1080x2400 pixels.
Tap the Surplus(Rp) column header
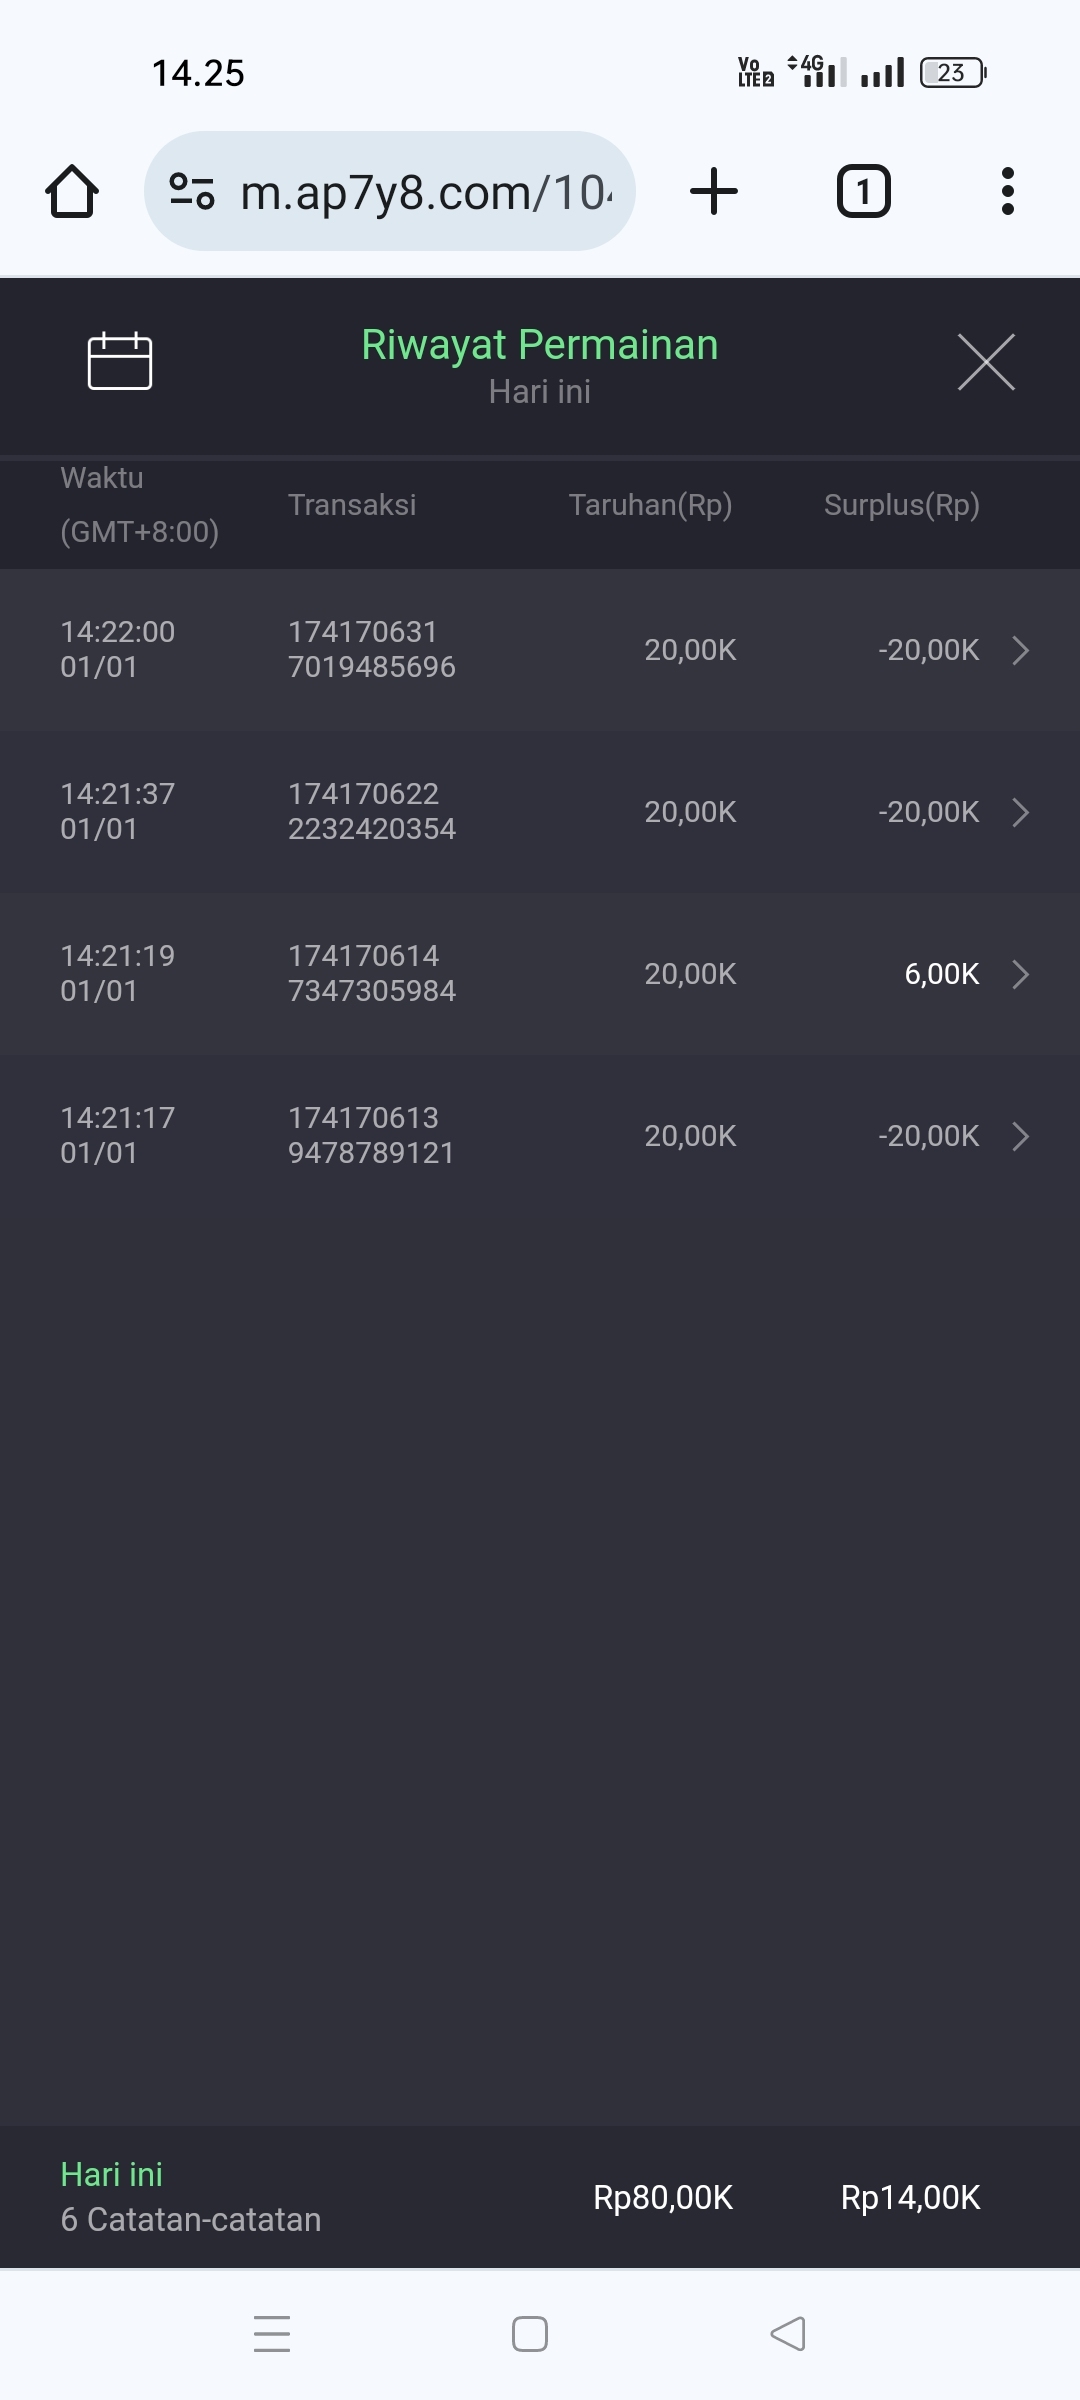pos(901,505)
